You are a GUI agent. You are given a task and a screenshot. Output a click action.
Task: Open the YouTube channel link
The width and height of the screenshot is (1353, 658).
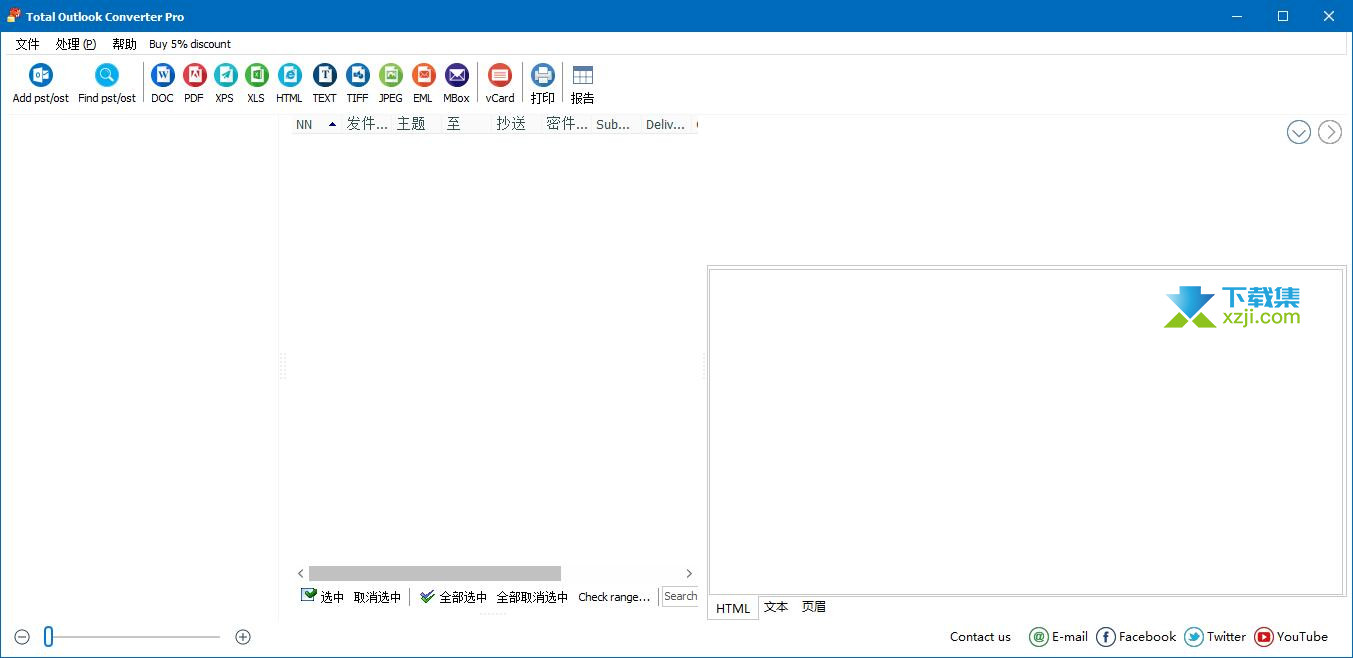point(1291,637)
